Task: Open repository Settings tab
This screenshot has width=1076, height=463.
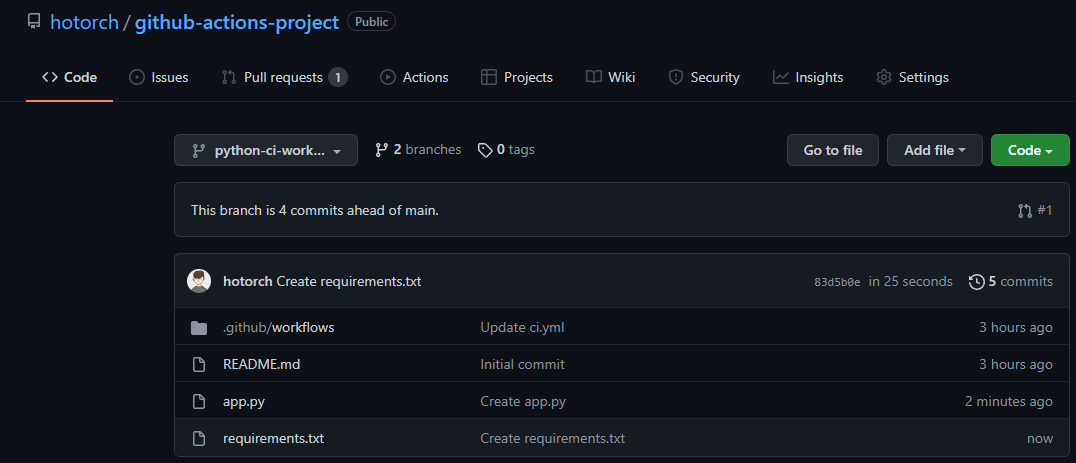Action: pos(912,78)
